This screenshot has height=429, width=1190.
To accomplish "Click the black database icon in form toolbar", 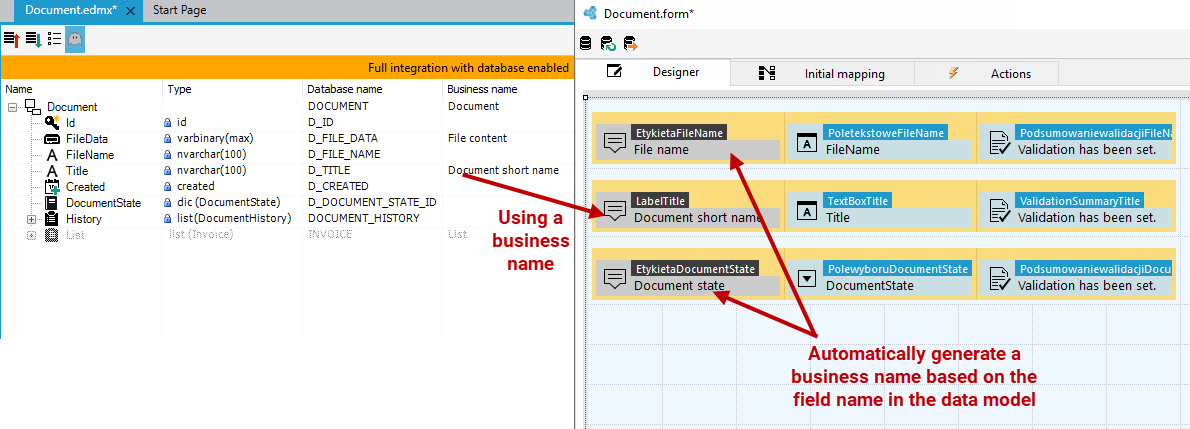I will tap(586, 43).
